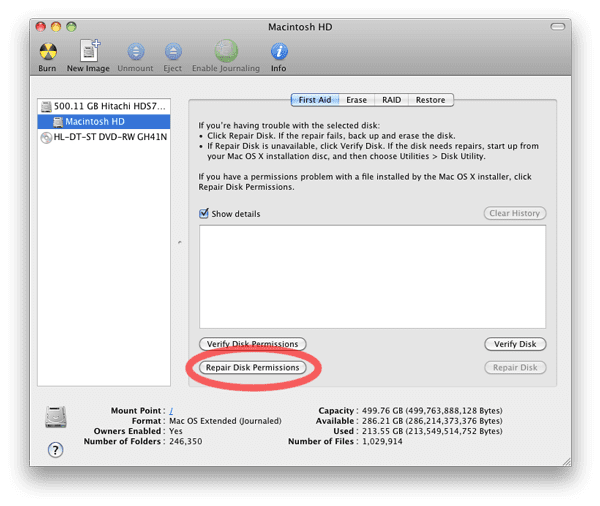Switch to the Erase tab
This screenshot has height=506, width=600.
[x=356, y=100]
